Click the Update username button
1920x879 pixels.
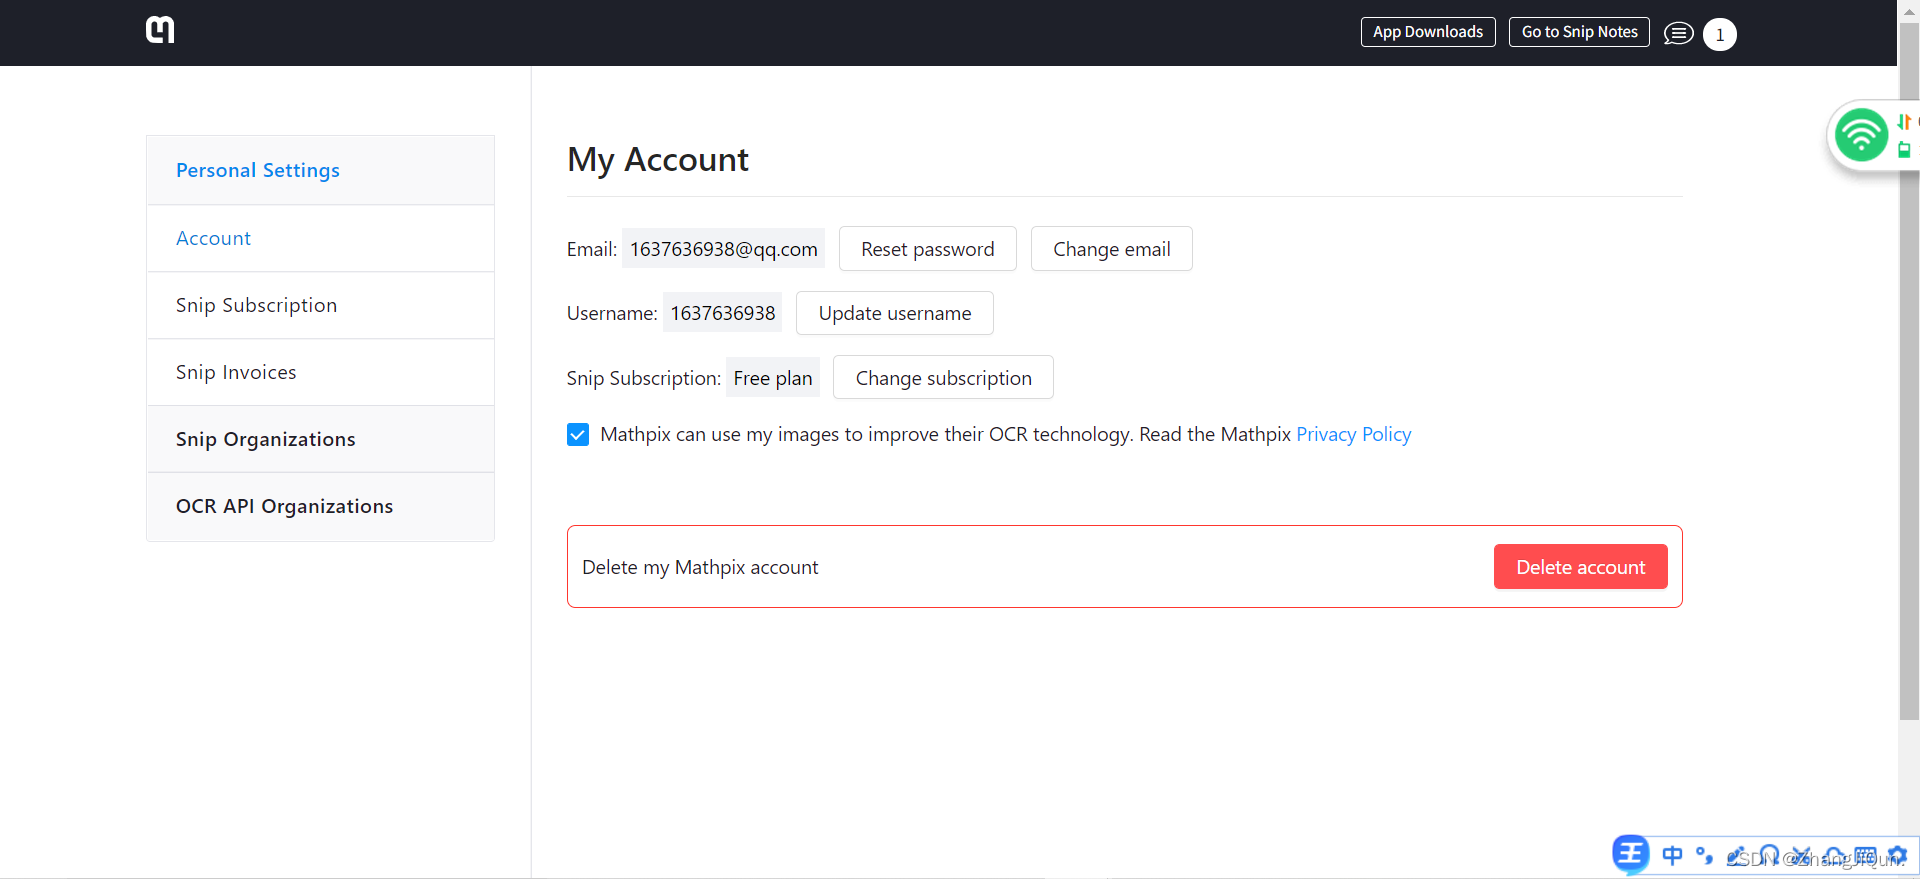(895, 313)
